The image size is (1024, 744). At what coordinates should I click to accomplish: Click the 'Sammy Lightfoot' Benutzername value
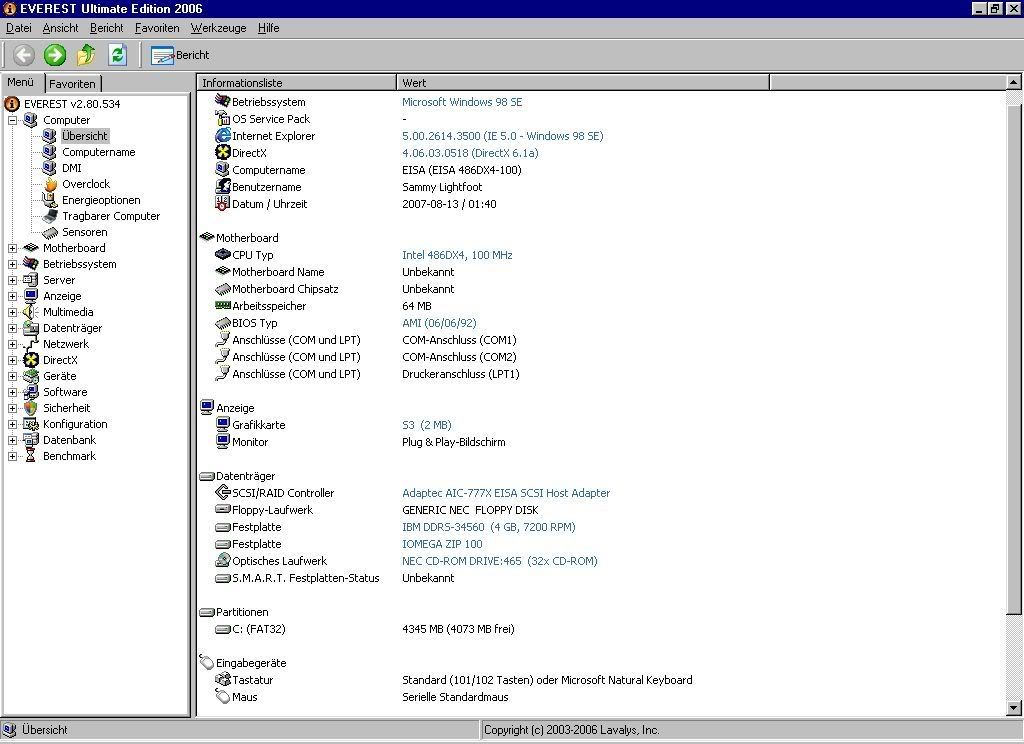pos(442,187)
